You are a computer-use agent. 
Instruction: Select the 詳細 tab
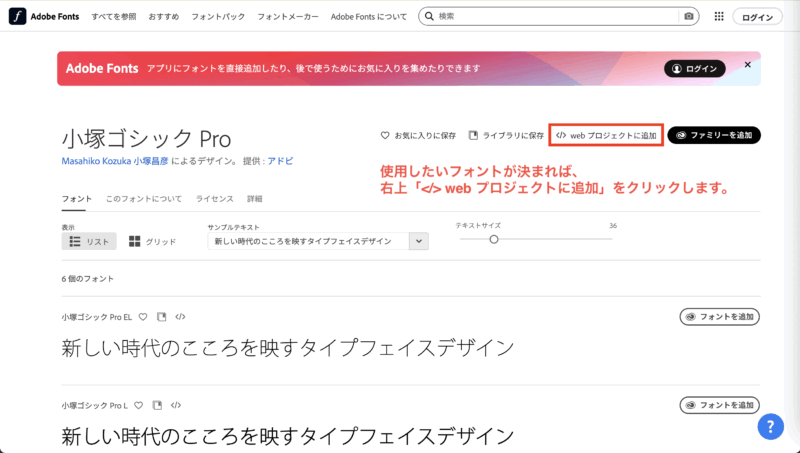click(255, 199)
